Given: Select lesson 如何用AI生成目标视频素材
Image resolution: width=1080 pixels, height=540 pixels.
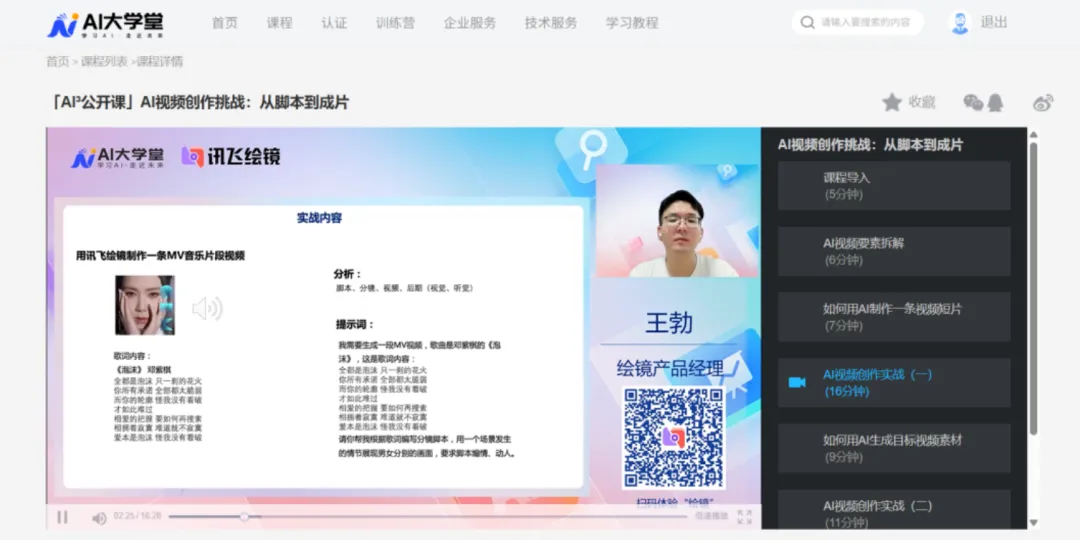Looking at the screenshot, I should pos(894,448).
